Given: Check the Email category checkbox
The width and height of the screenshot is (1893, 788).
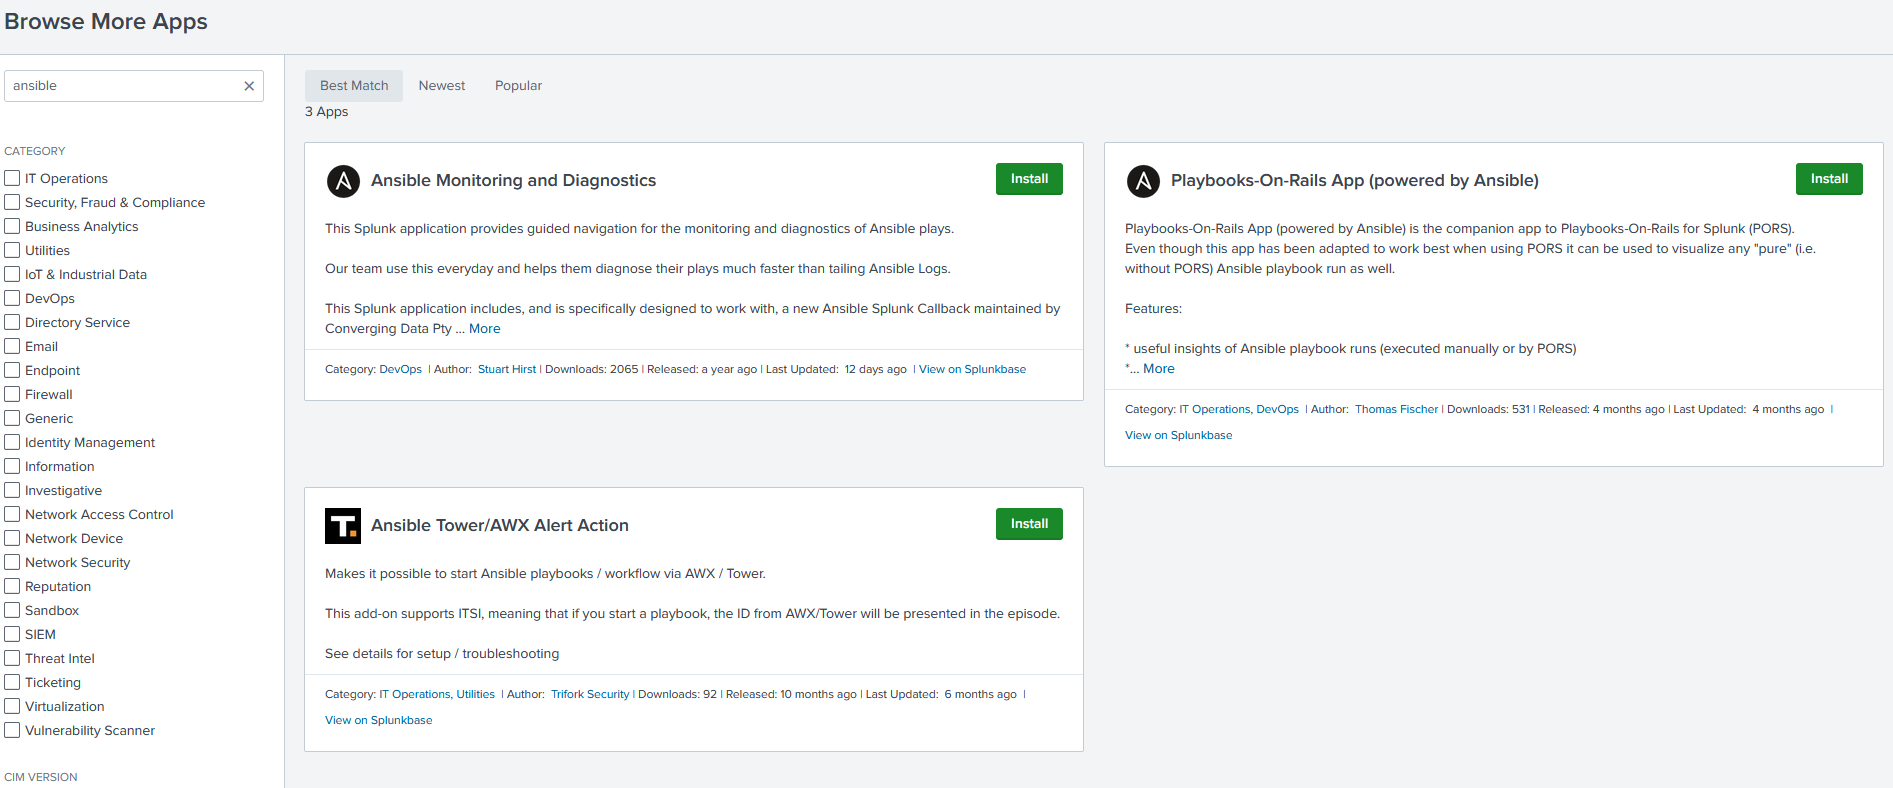Looking at the screenshot, I should (x=12, y=346).
